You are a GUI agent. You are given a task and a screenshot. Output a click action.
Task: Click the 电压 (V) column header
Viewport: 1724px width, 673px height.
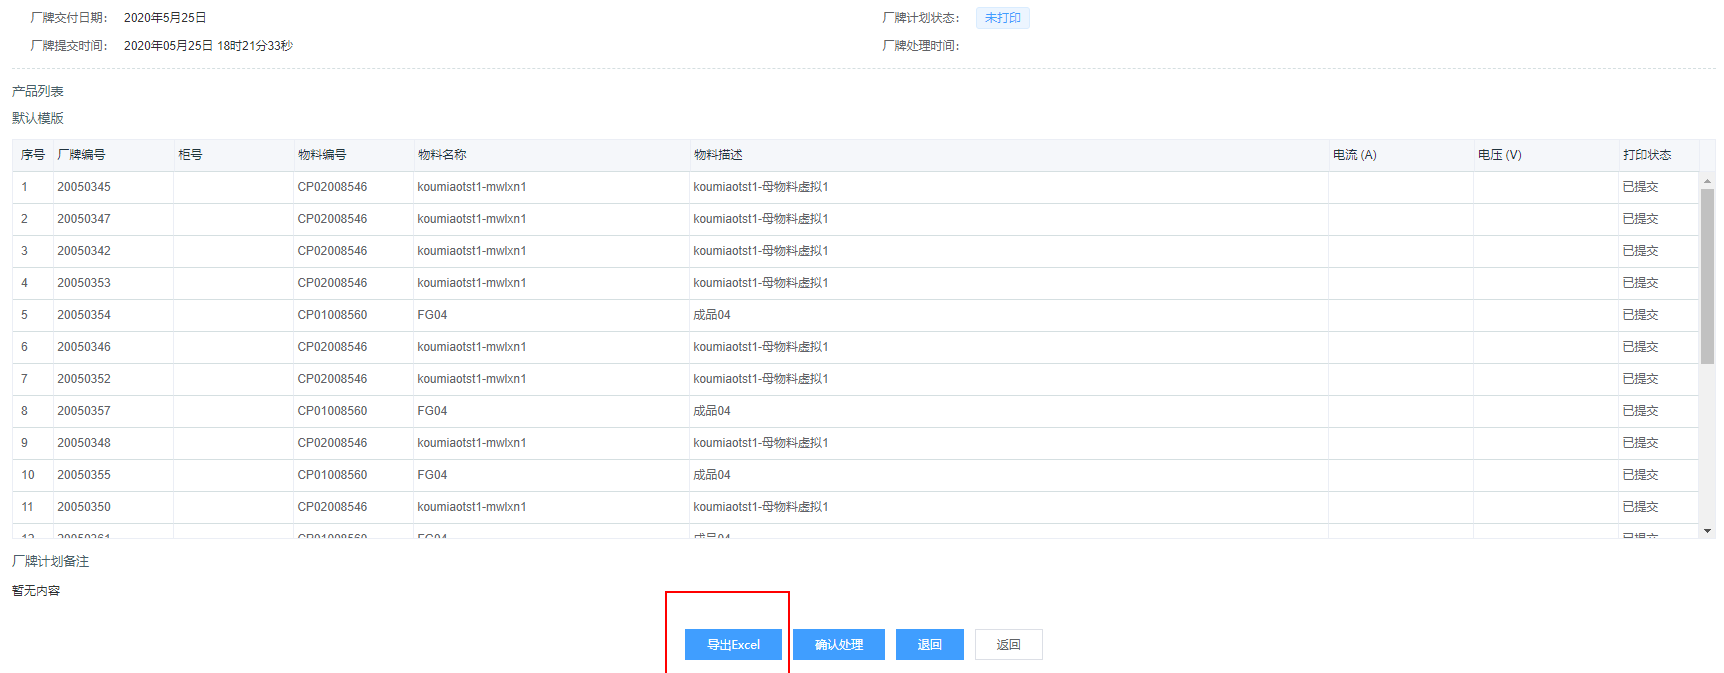click(x=1499, y=155)
